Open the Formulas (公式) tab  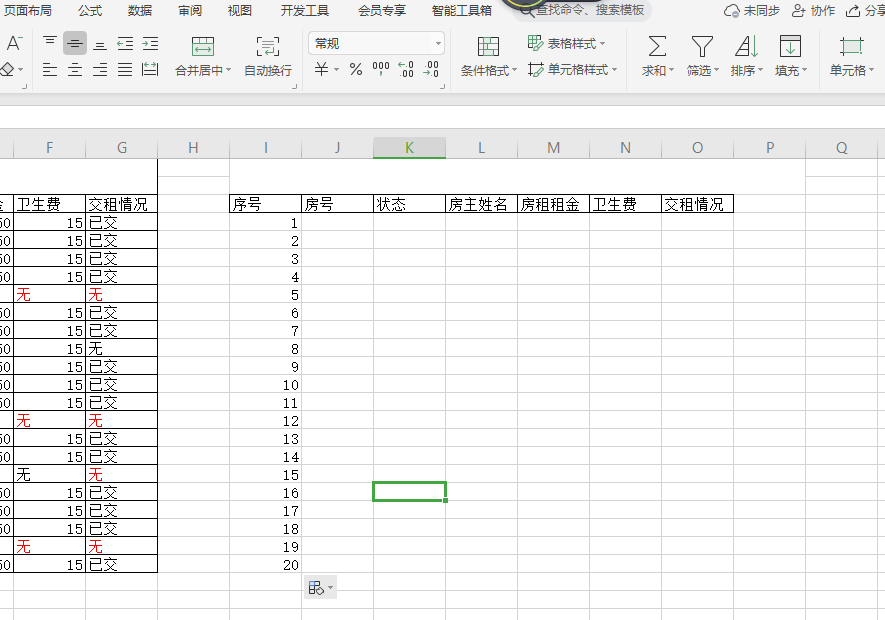[x=90, y=10]
